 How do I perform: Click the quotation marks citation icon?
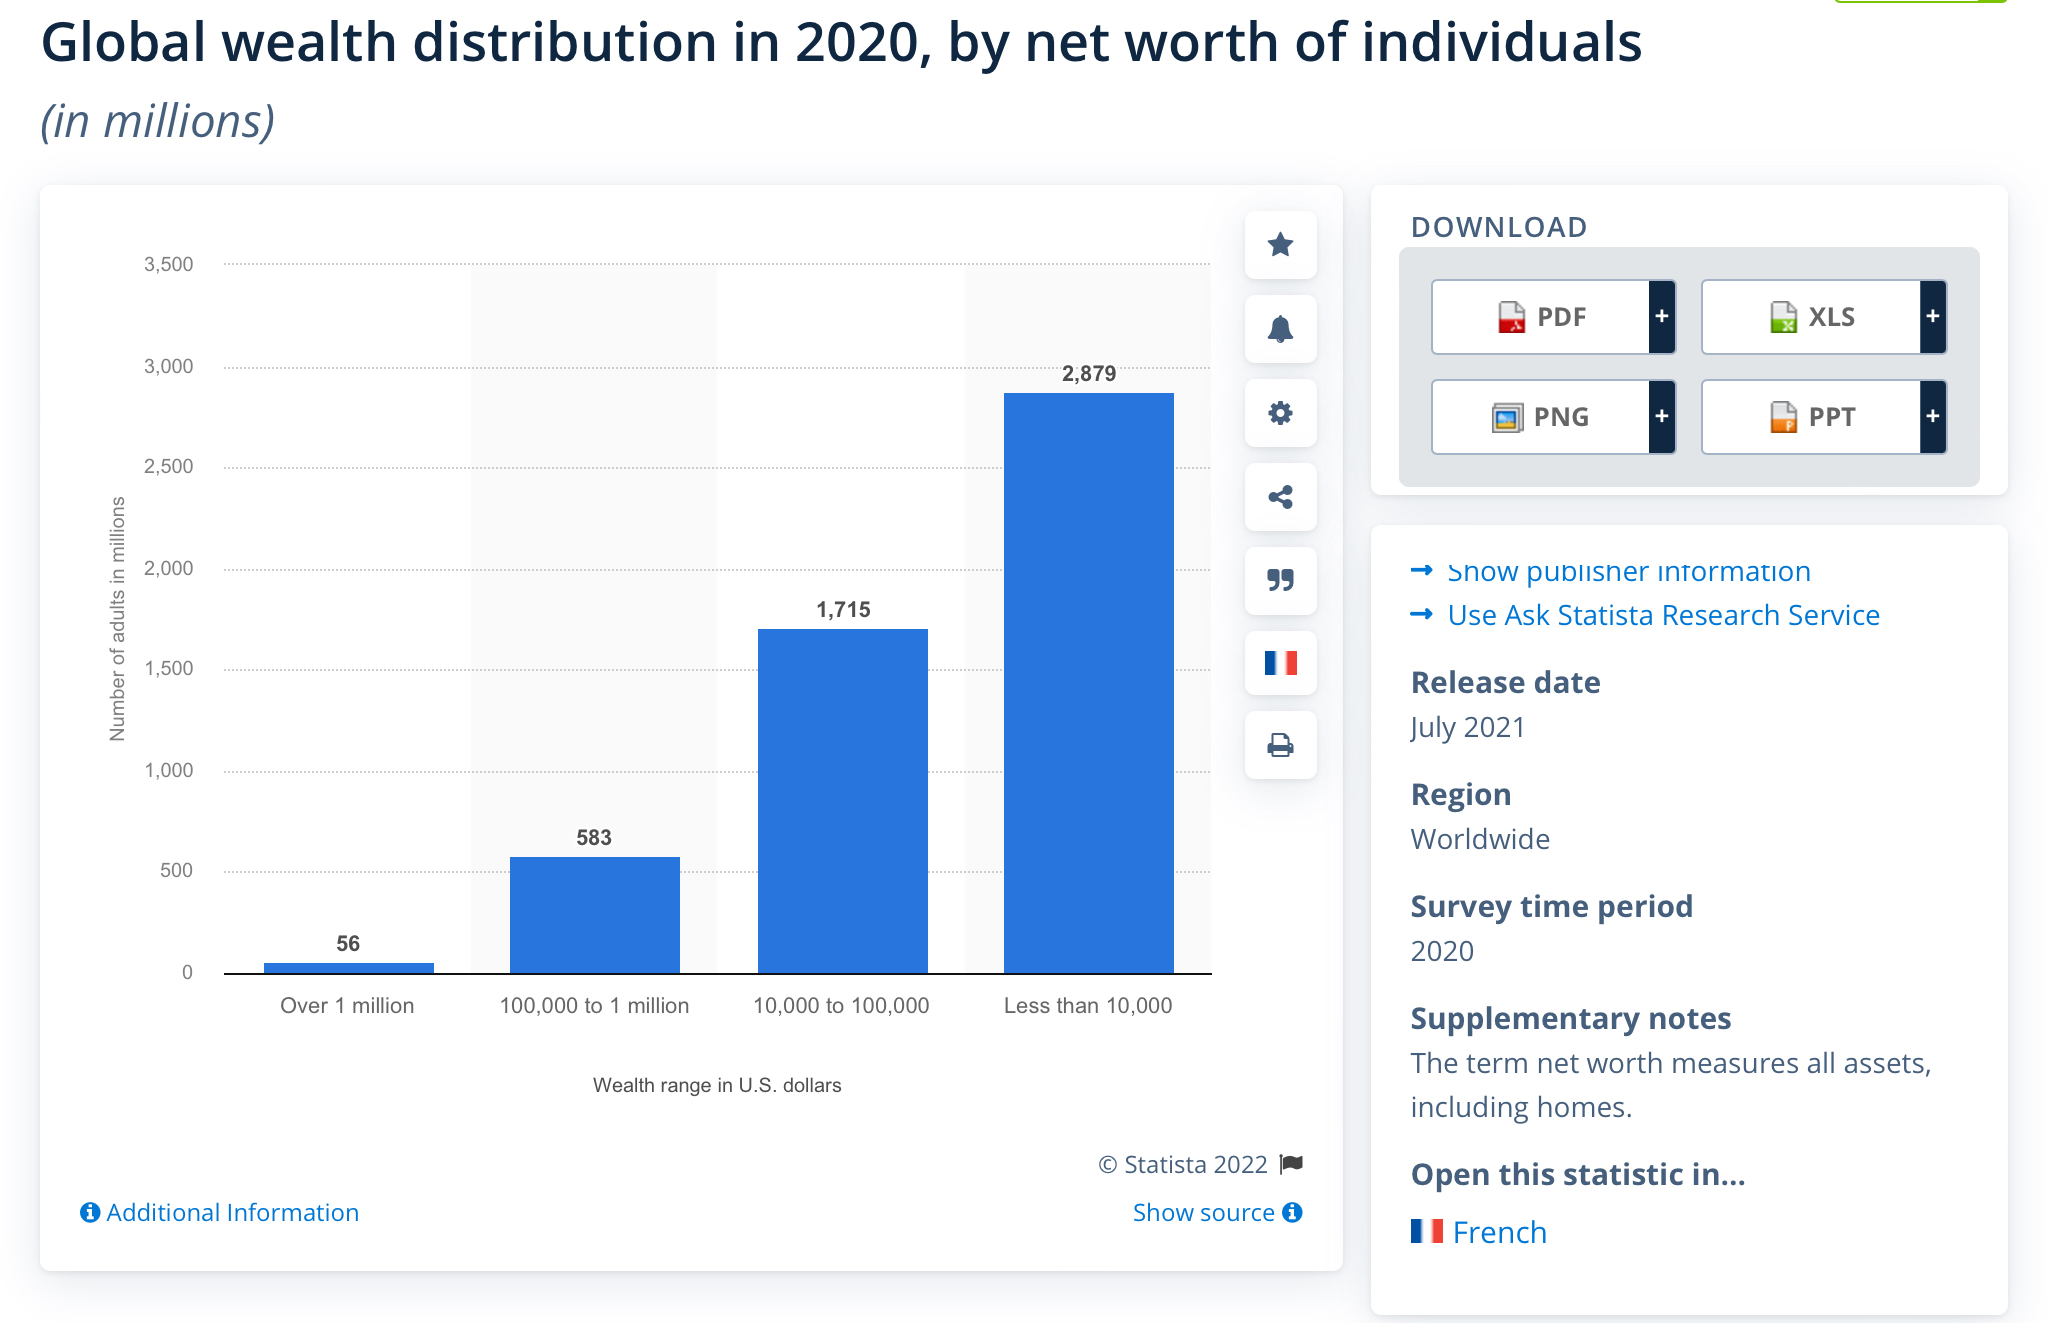pyautogui.click(x=1280, y=580)
